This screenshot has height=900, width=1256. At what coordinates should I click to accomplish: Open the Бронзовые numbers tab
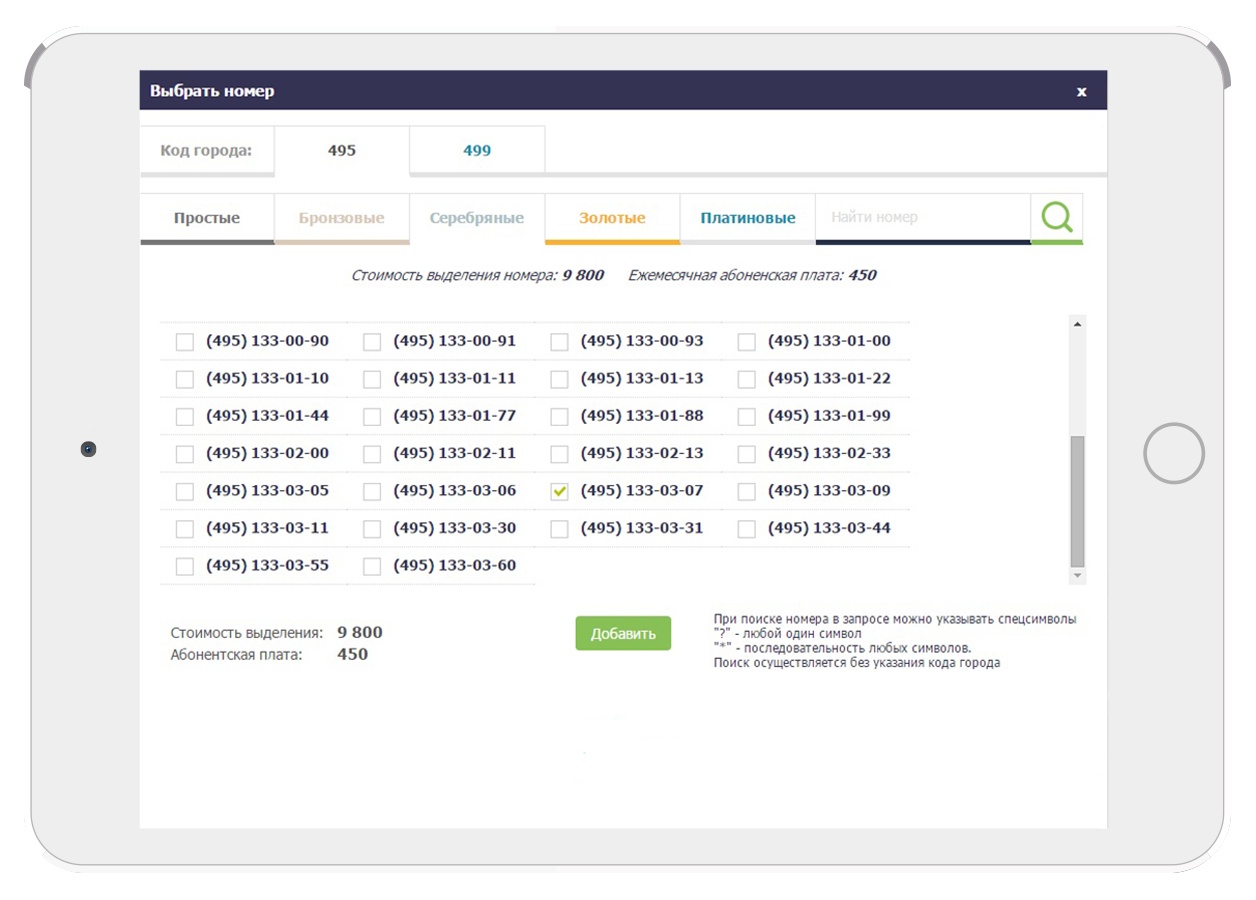pyautogui.click(x=342, y=218)
